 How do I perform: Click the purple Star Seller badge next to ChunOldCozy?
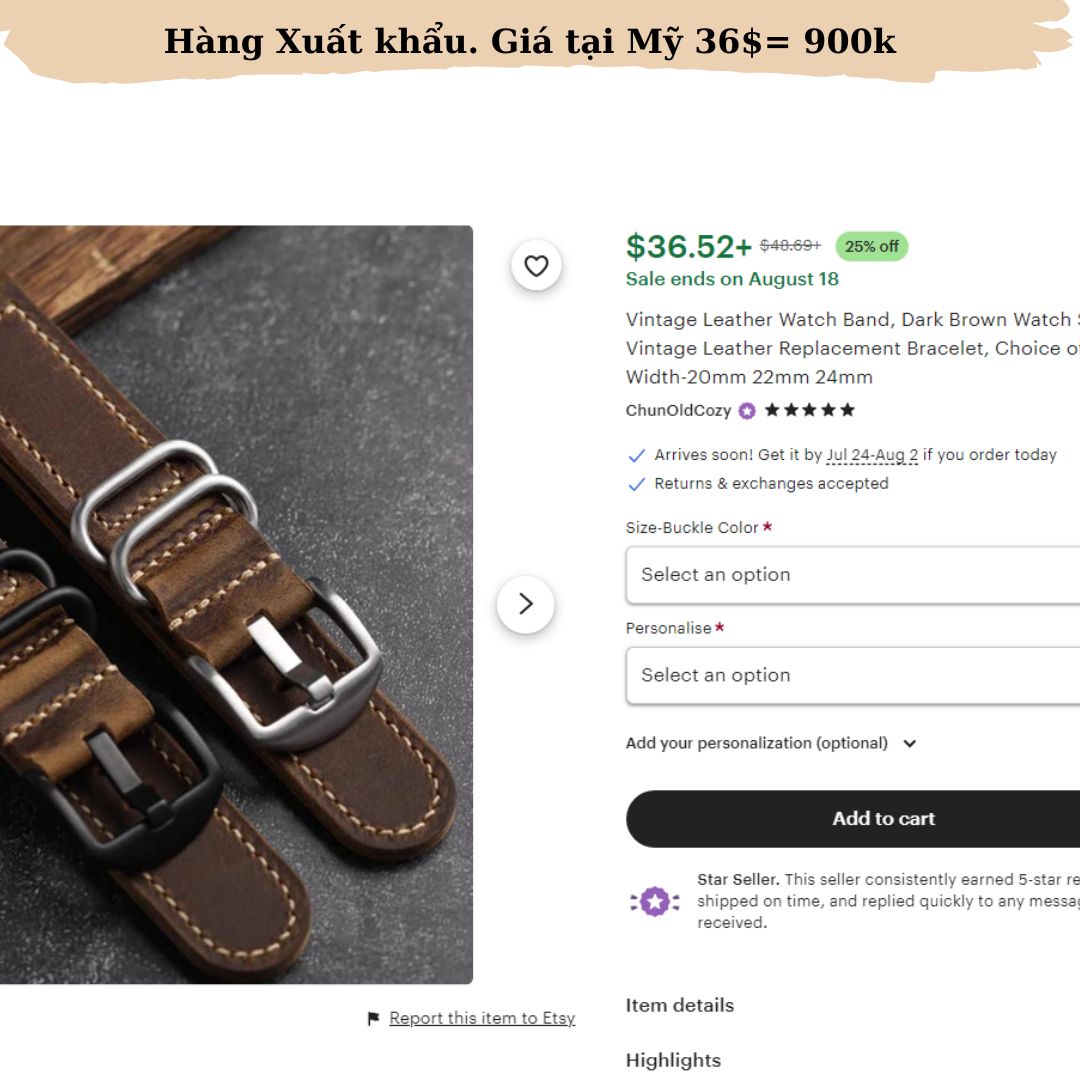[x=747, y=411]
